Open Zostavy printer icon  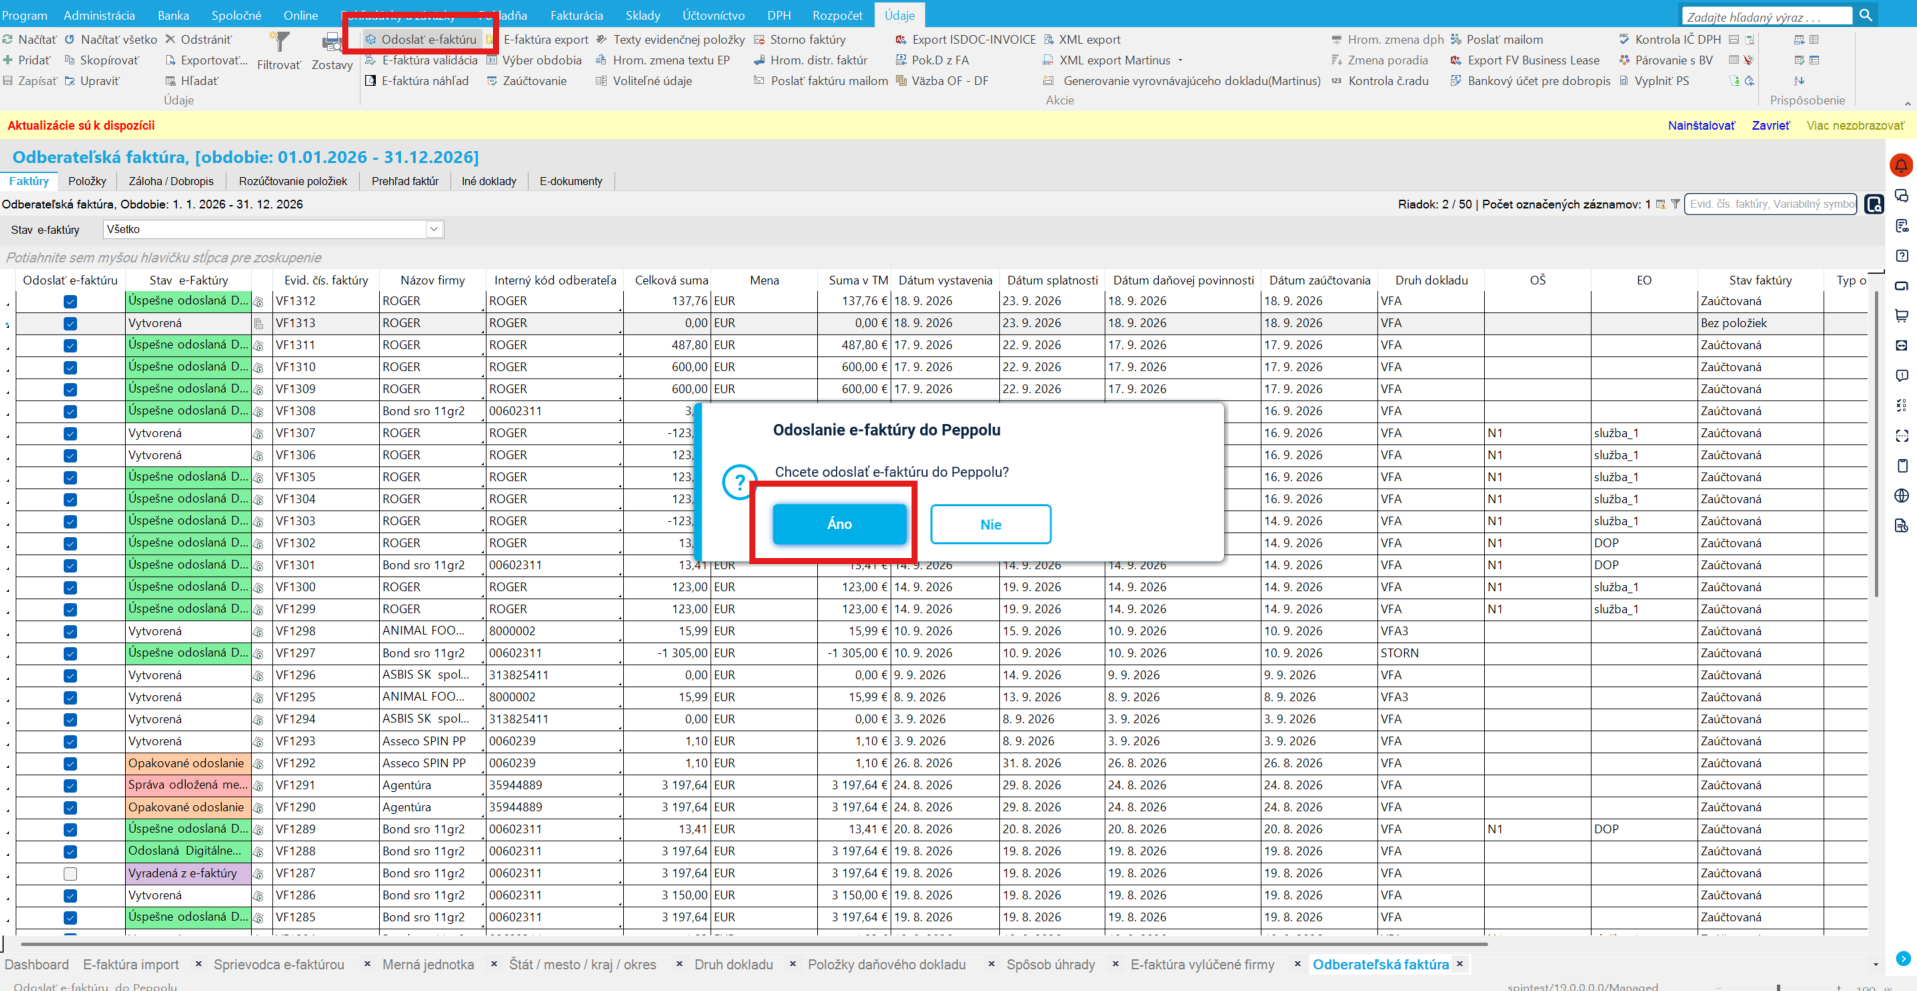tap(332, 42)
